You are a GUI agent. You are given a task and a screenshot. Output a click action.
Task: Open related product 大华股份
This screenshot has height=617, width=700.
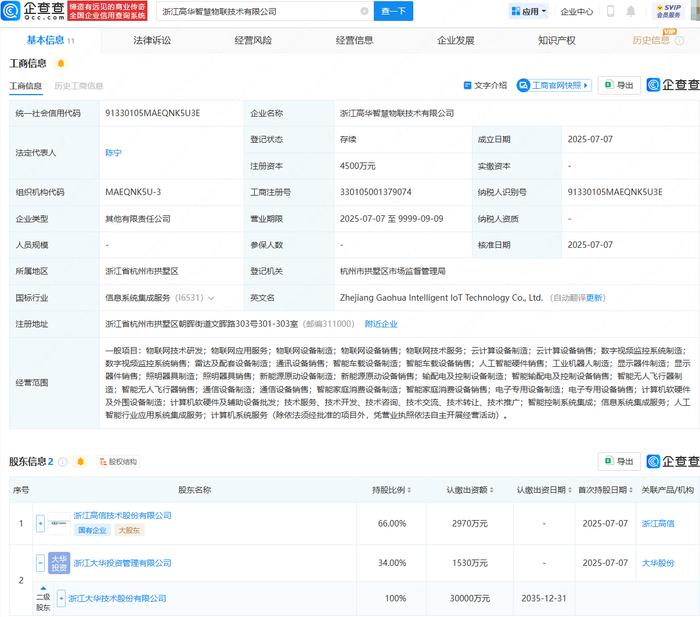click(658, 563)
